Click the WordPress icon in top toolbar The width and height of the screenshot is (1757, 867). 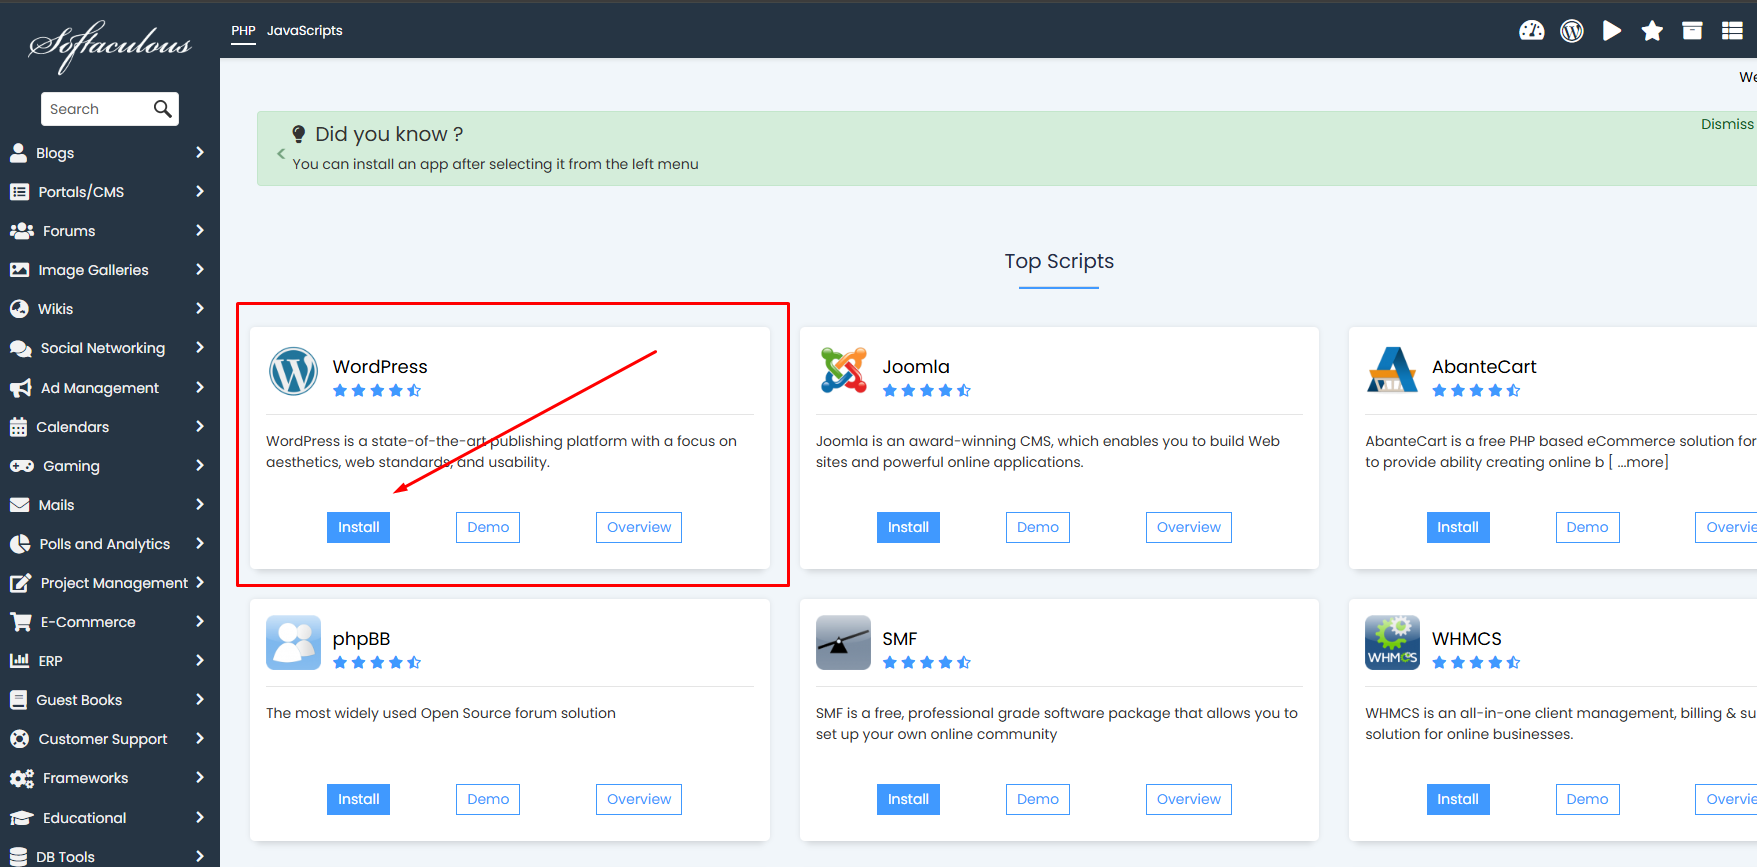point(1571,31)
